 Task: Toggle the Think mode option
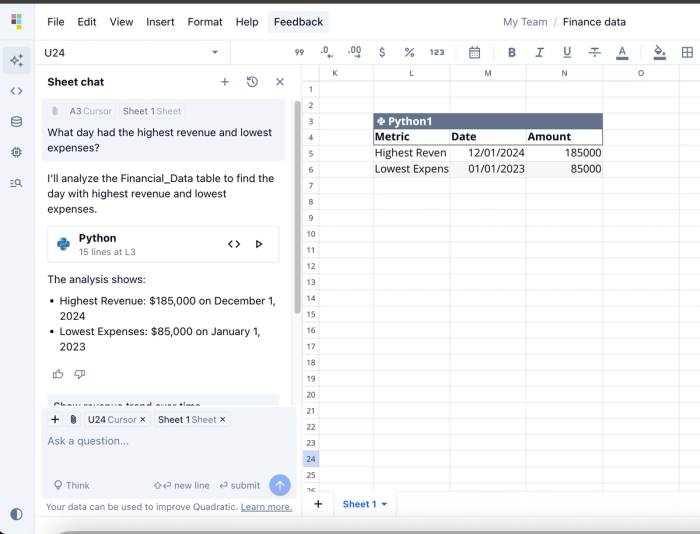click(71, 485)
